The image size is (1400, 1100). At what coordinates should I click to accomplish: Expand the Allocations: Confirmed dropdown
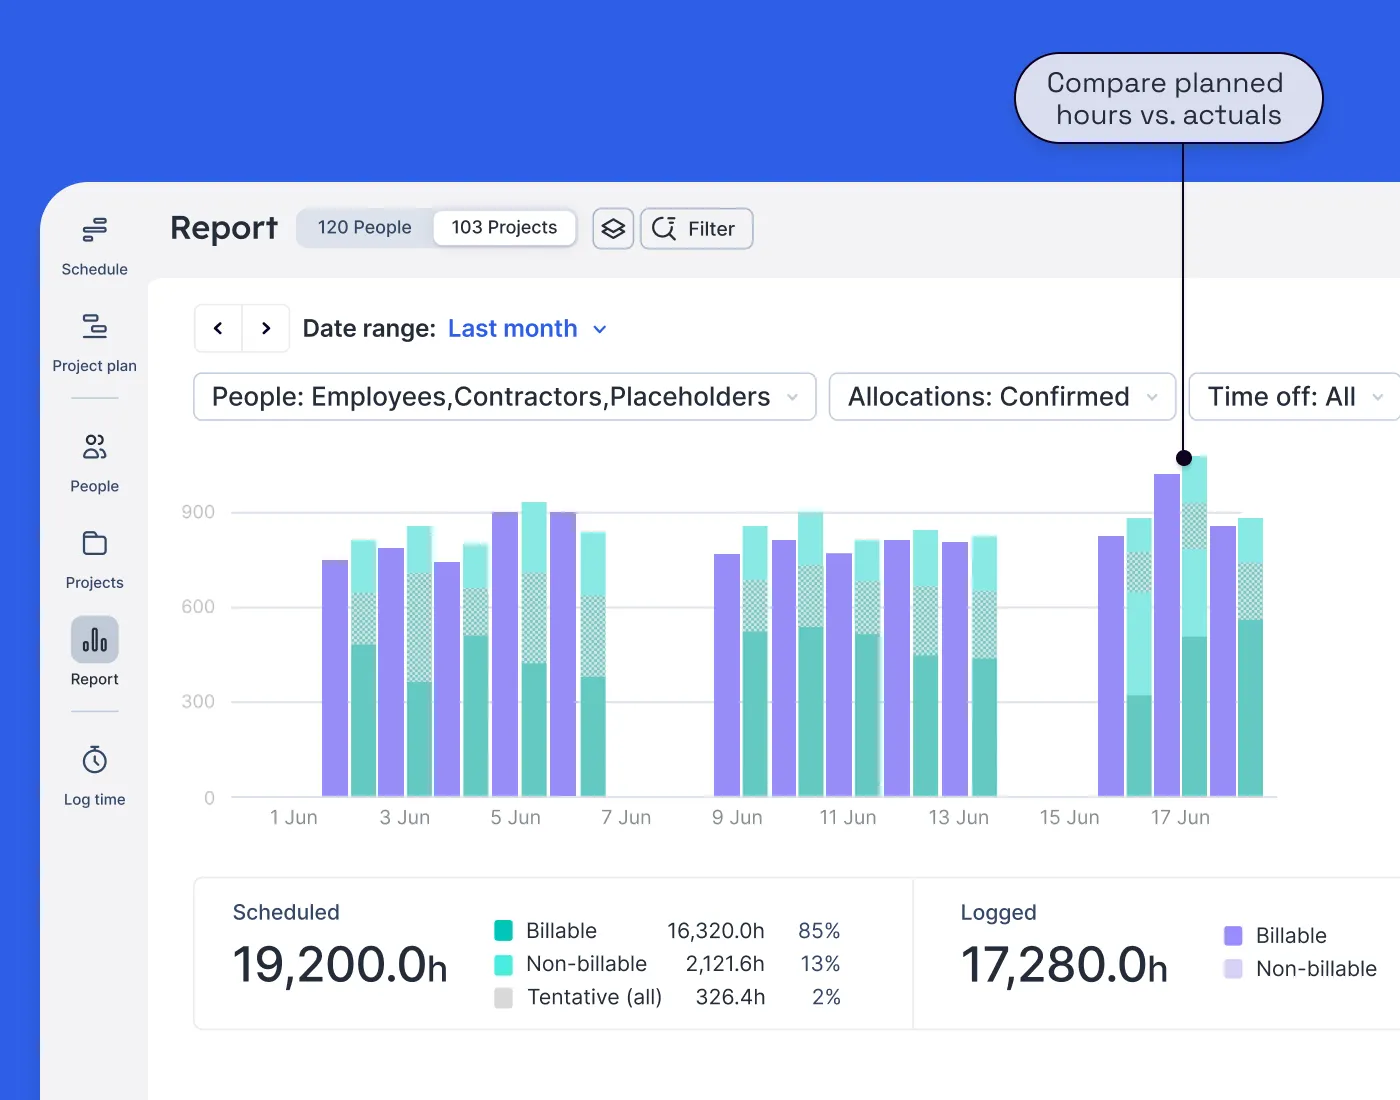point(1001,396)
